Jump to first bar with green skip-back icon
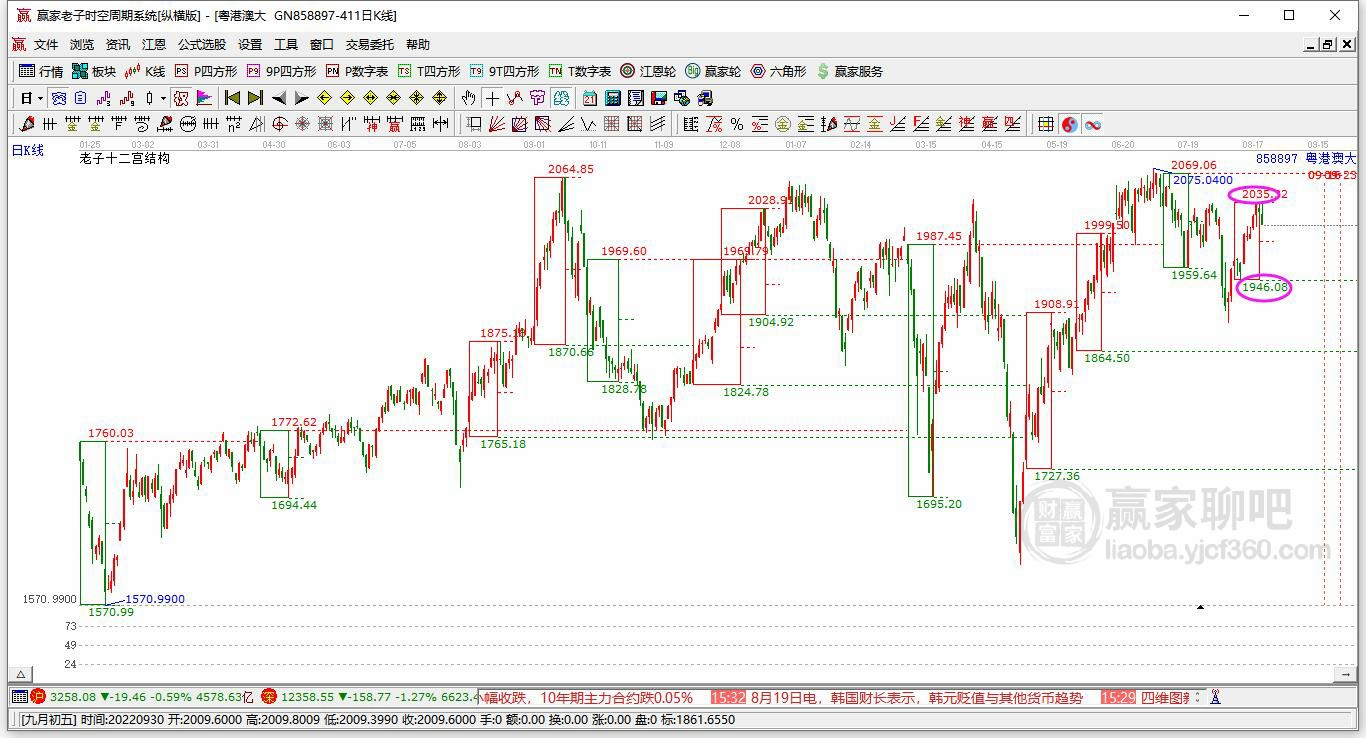The image size is (1366, 738). [x=232, y=98]
